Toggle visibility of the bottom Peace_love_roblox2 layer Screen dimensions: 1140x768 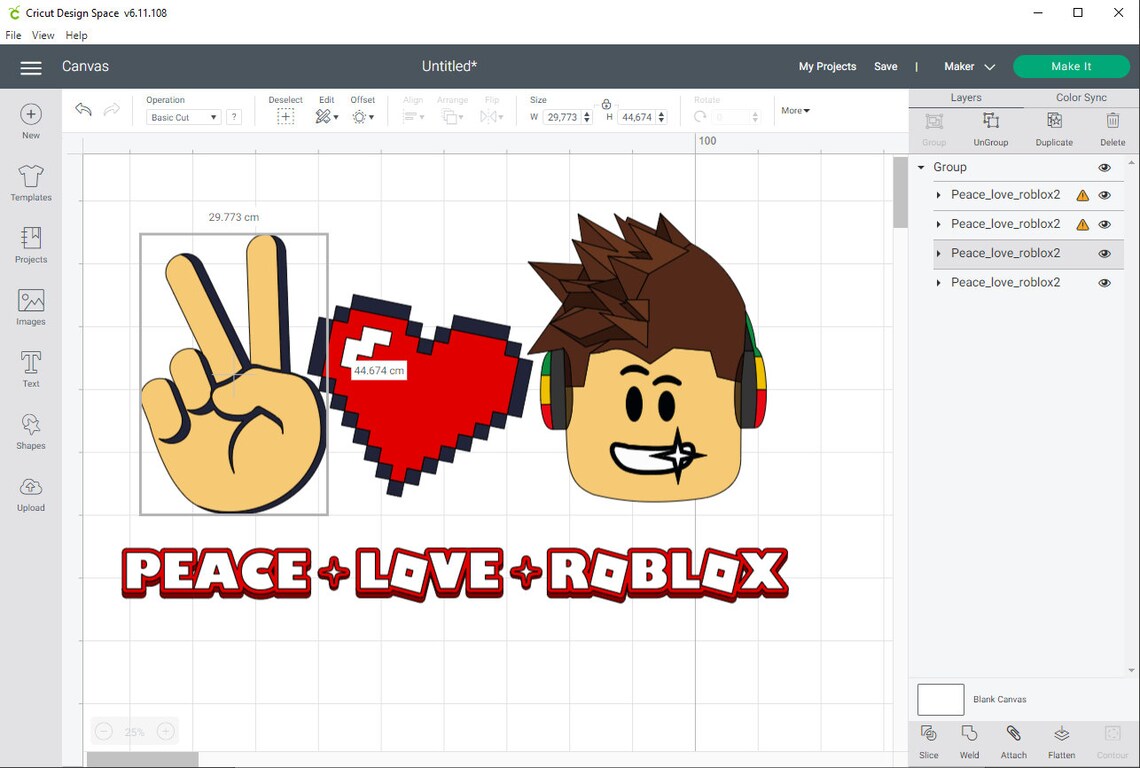click(x=1104, y=282)
